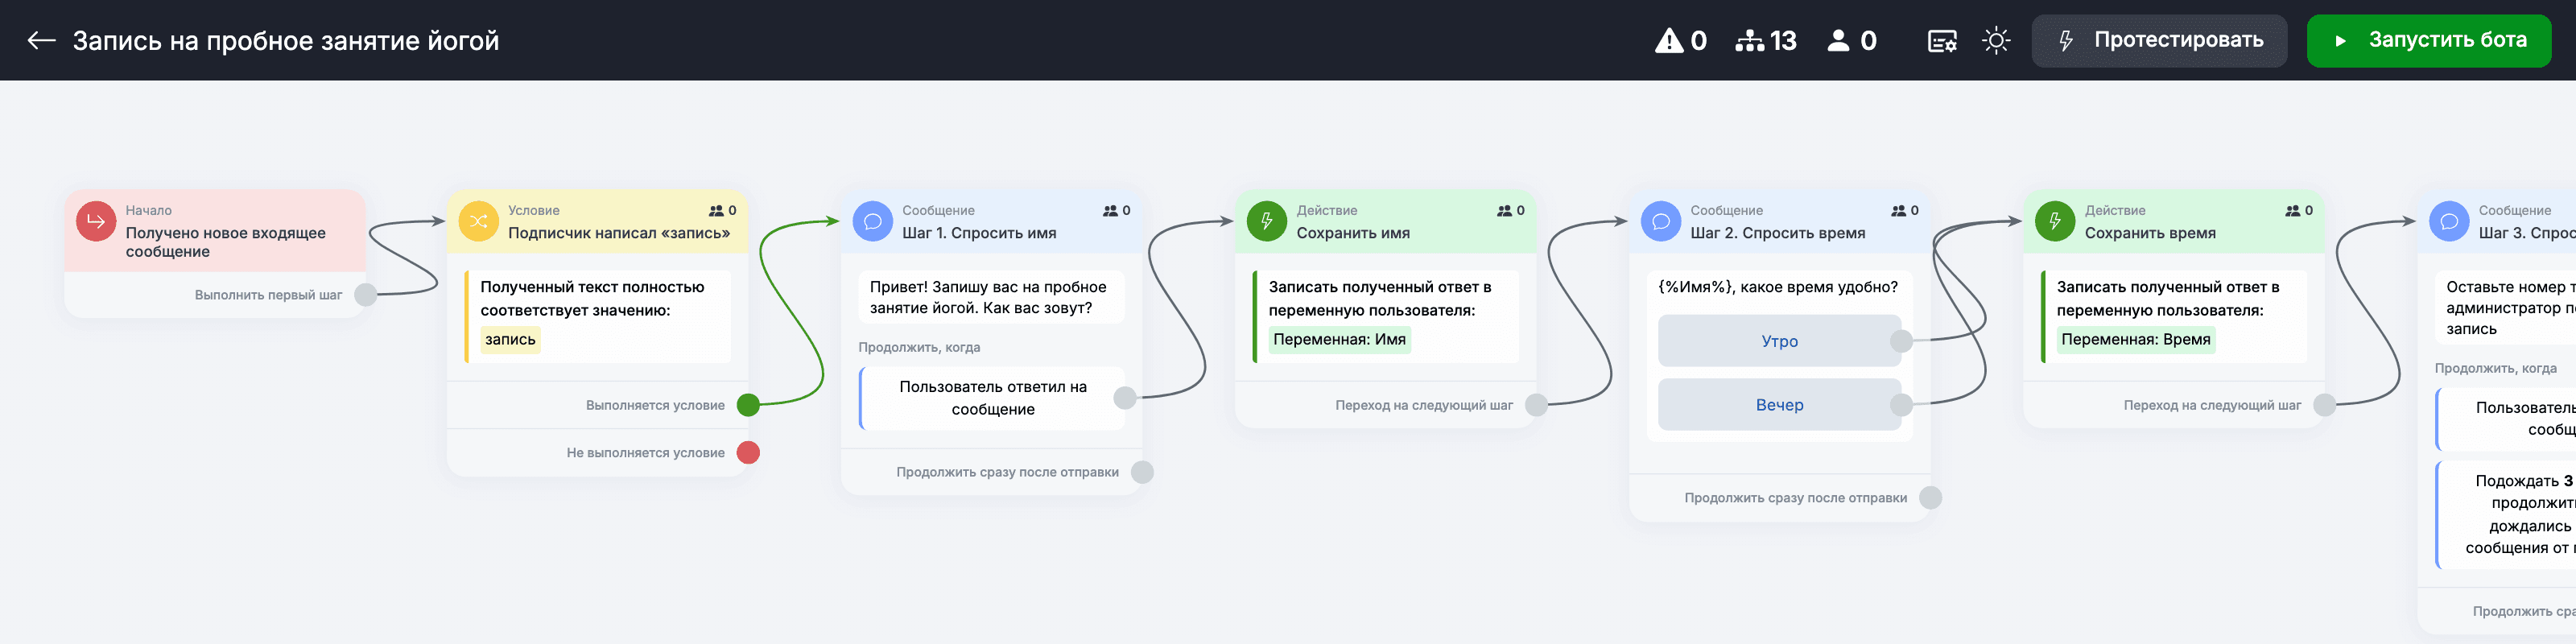
Task: Click the bot title Запись на пробное занятие йогой
Action: (286, 41)
